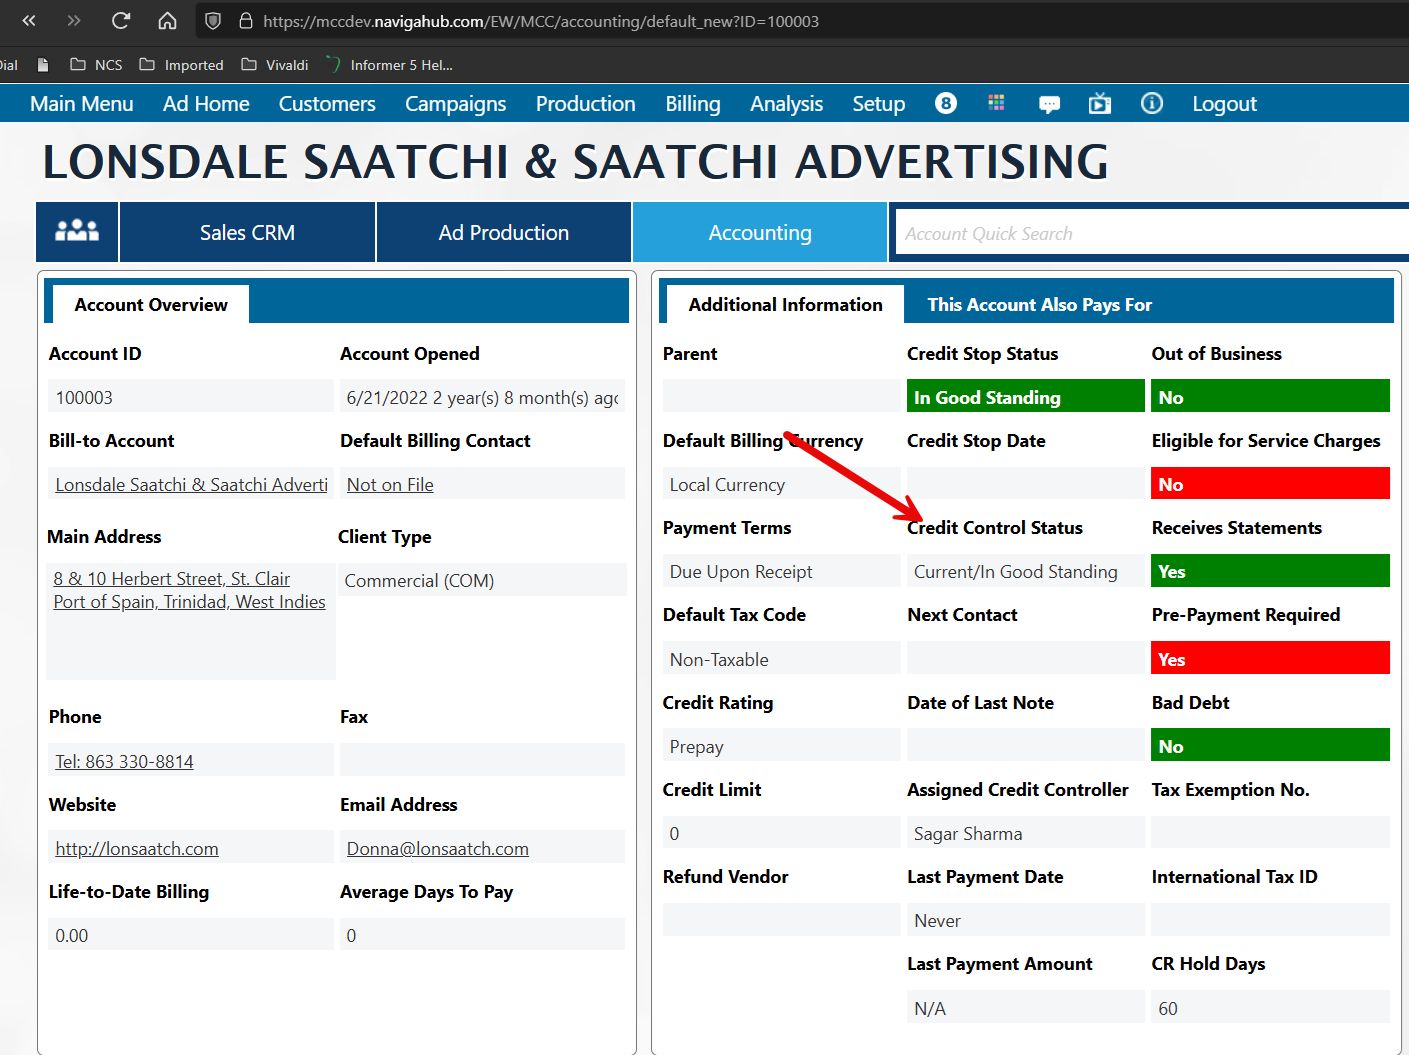This screenshot has width=1409, height=1055.
Task: Open the notifications badge showing 8
Action: (x=946, y=103)
